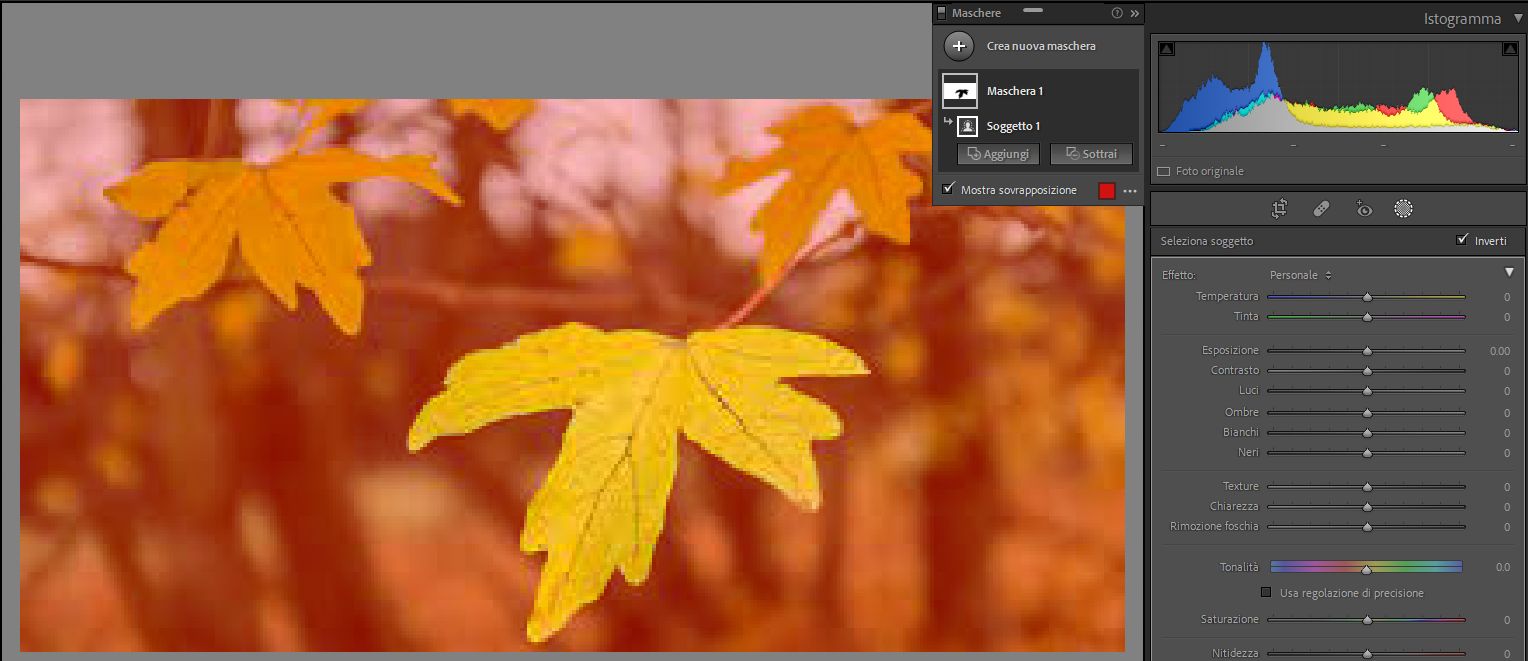Click the Temperatura slider handle
Screen dimensions: 1528x661
1367,297
